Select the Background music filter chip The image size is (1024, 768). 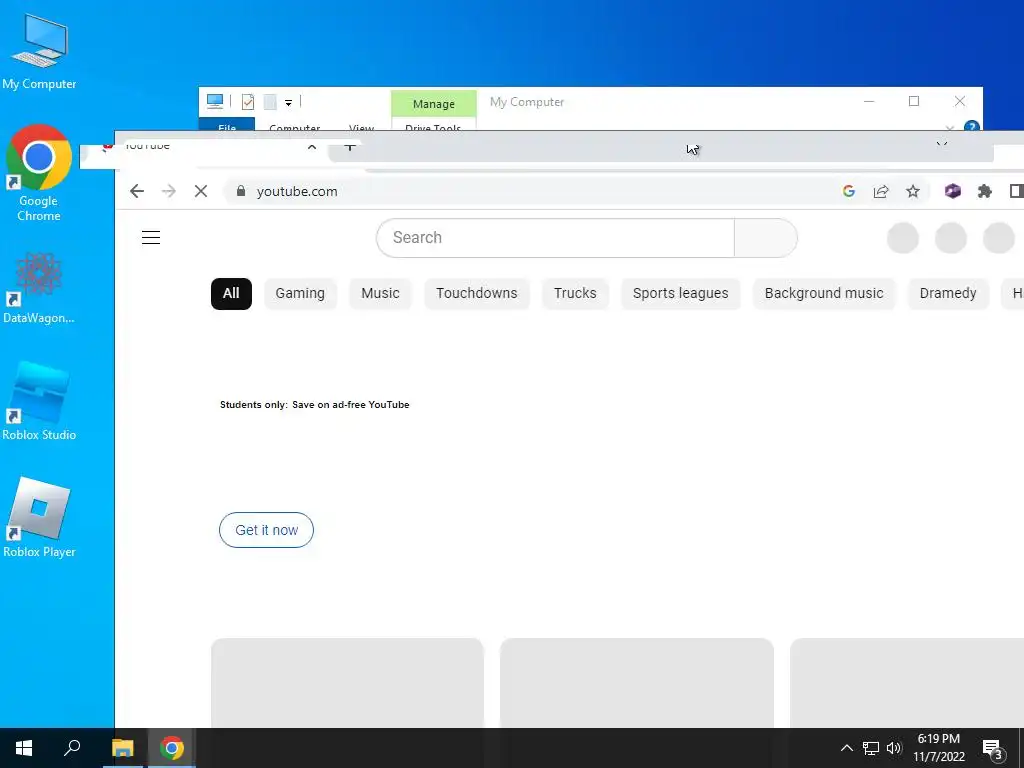pyautogui.click(x=824, y=293)
